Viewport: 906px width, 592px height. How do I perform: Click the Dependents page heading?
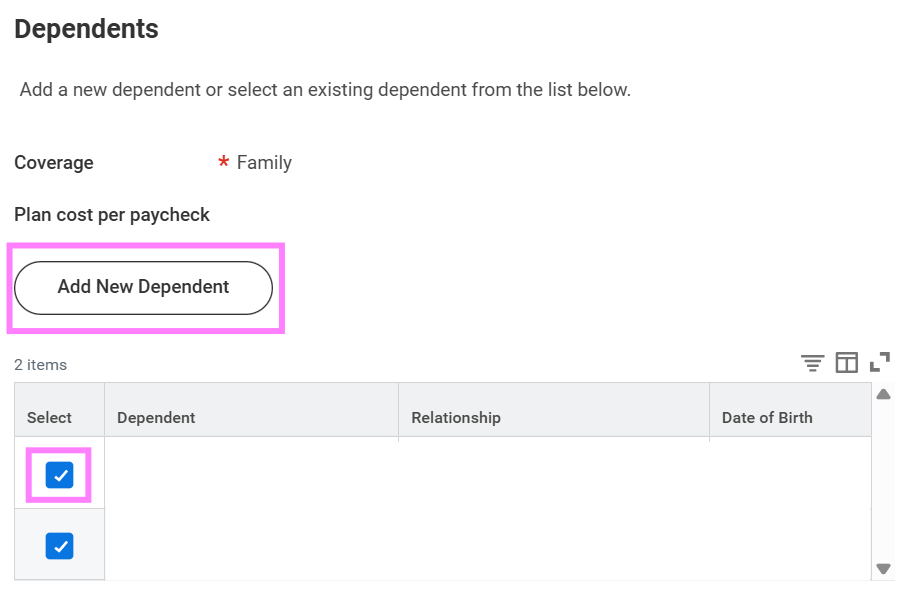(x=86, y=29)
